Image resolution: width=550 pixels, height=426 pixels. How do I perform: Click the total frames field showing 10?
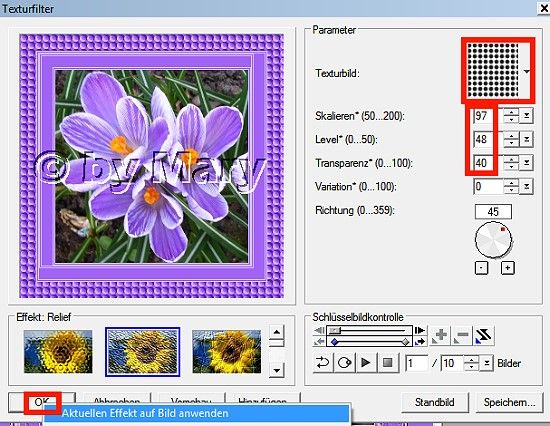pyautogui.click(x=452, y=363)
